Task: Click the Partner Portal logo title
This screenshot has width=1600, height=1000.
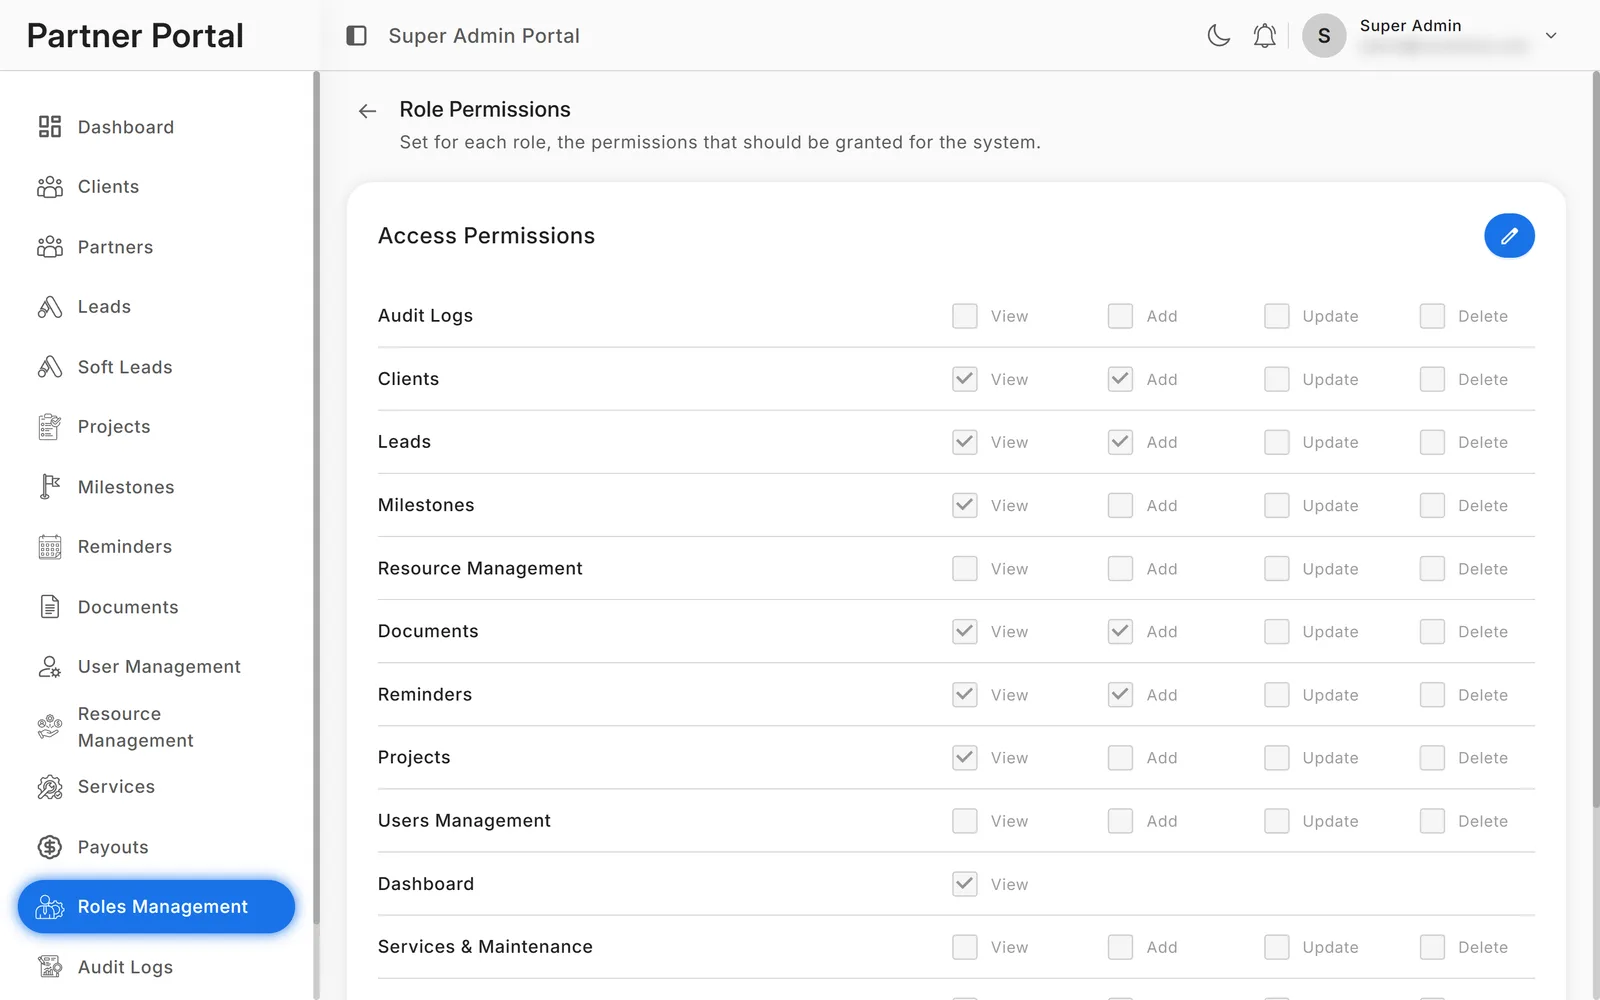Action: coord(135,36)
